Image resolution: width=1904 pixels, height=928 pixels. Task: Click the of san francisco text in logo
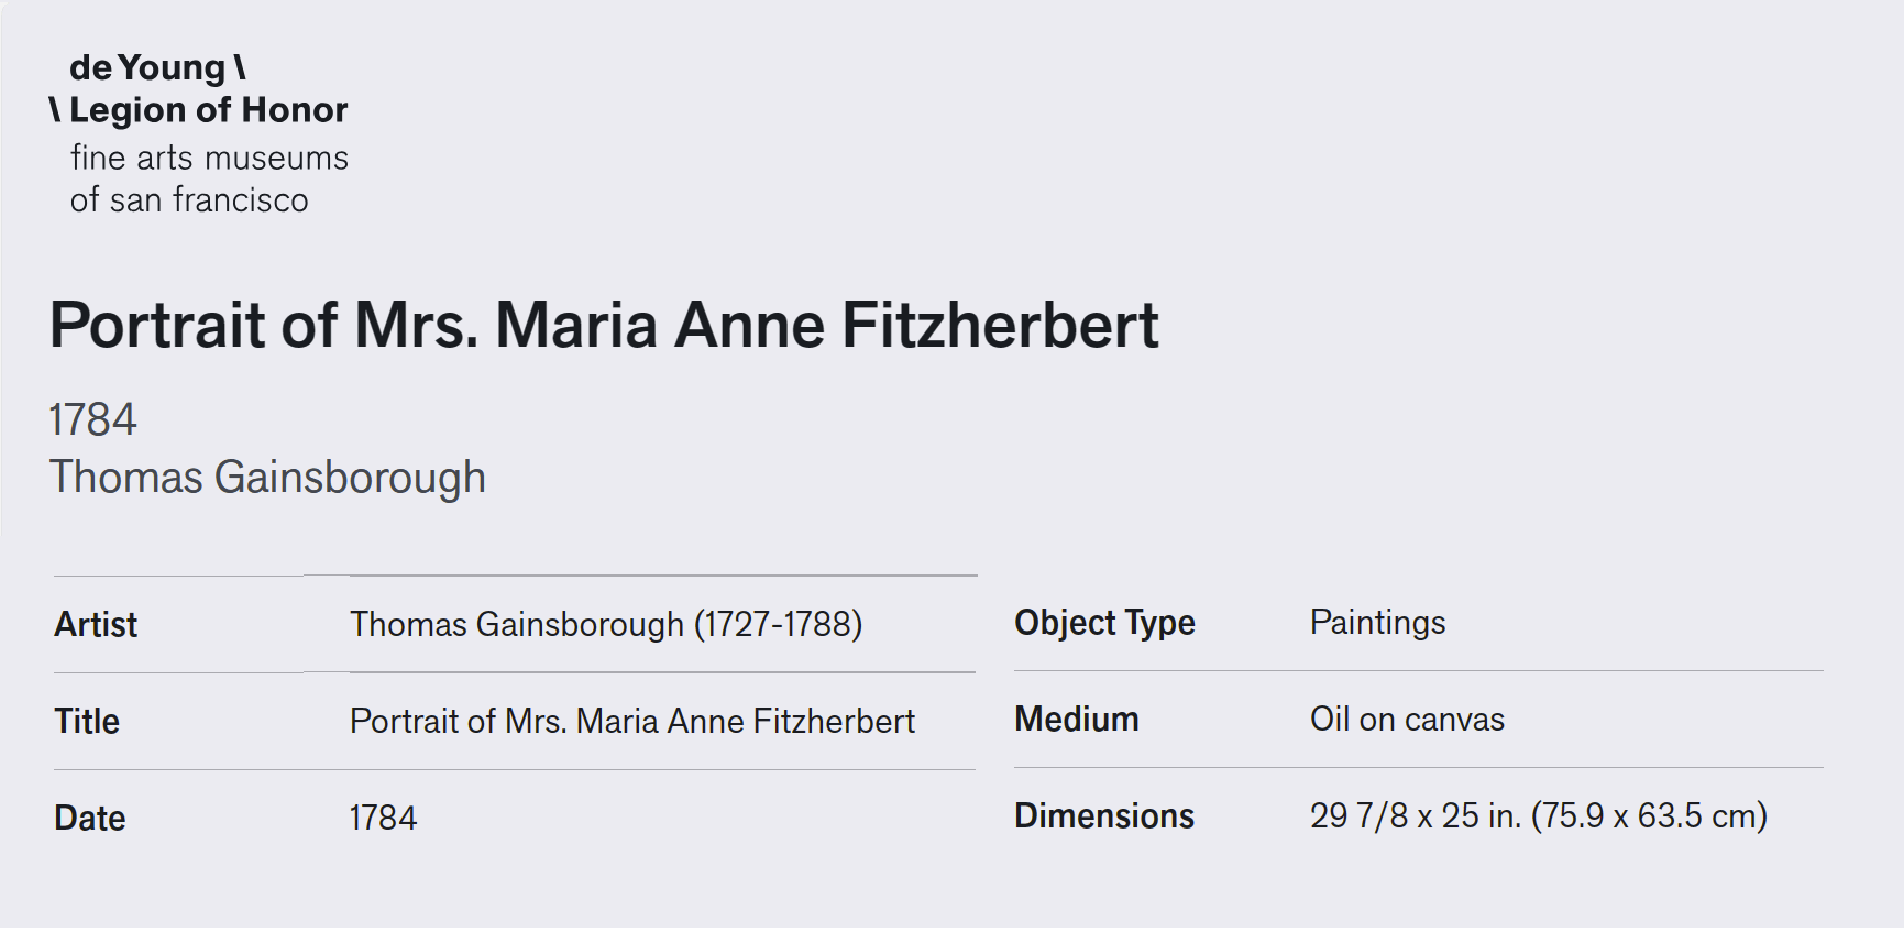click(189, 199)
